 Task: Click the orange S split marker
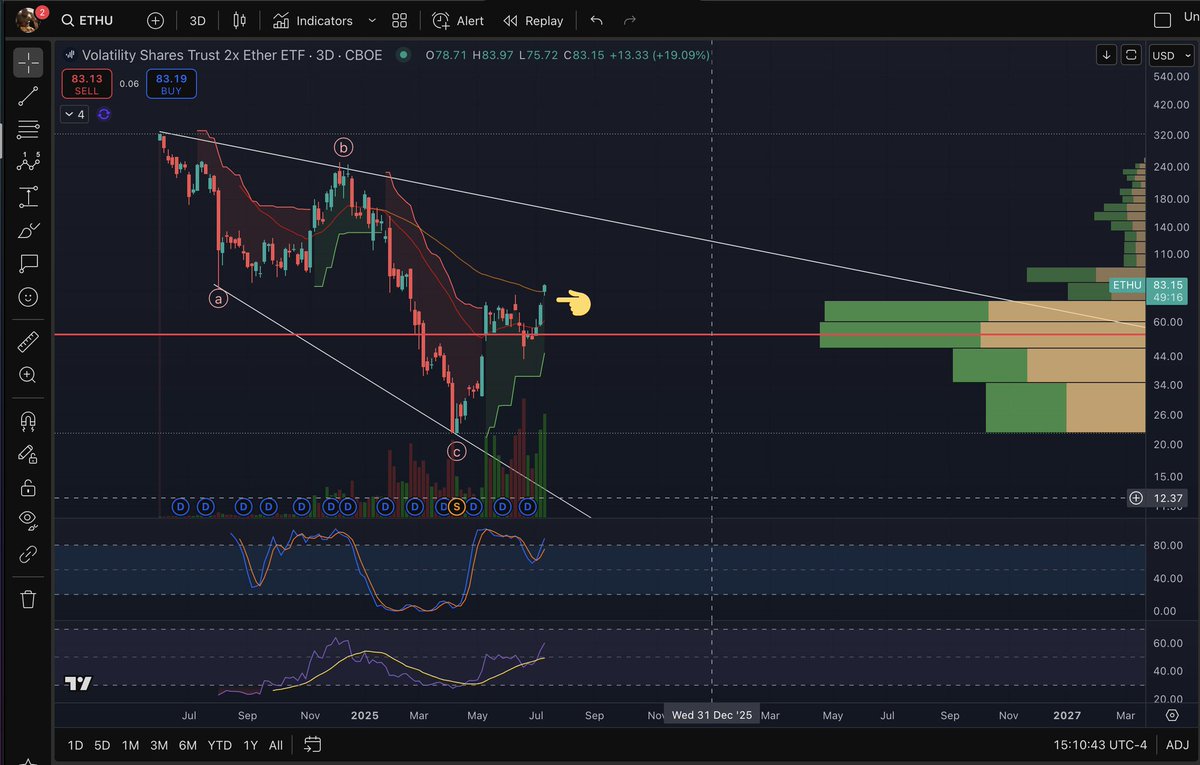pos(457,507)
